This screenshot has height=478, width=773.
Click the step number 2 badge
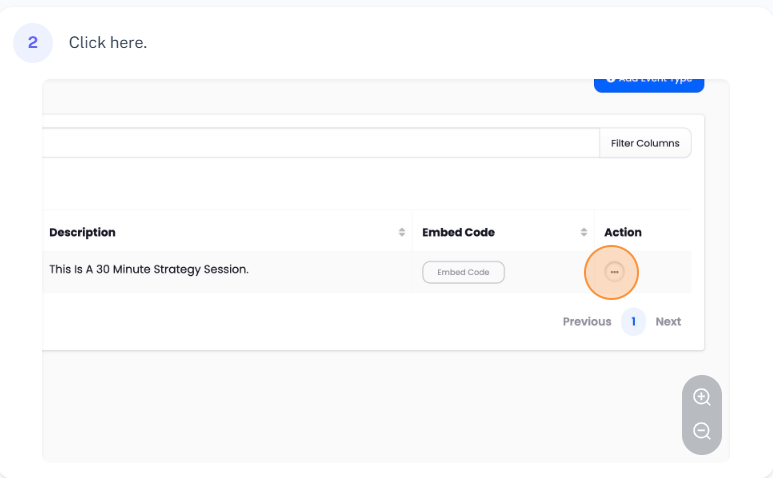pos(33,42)
